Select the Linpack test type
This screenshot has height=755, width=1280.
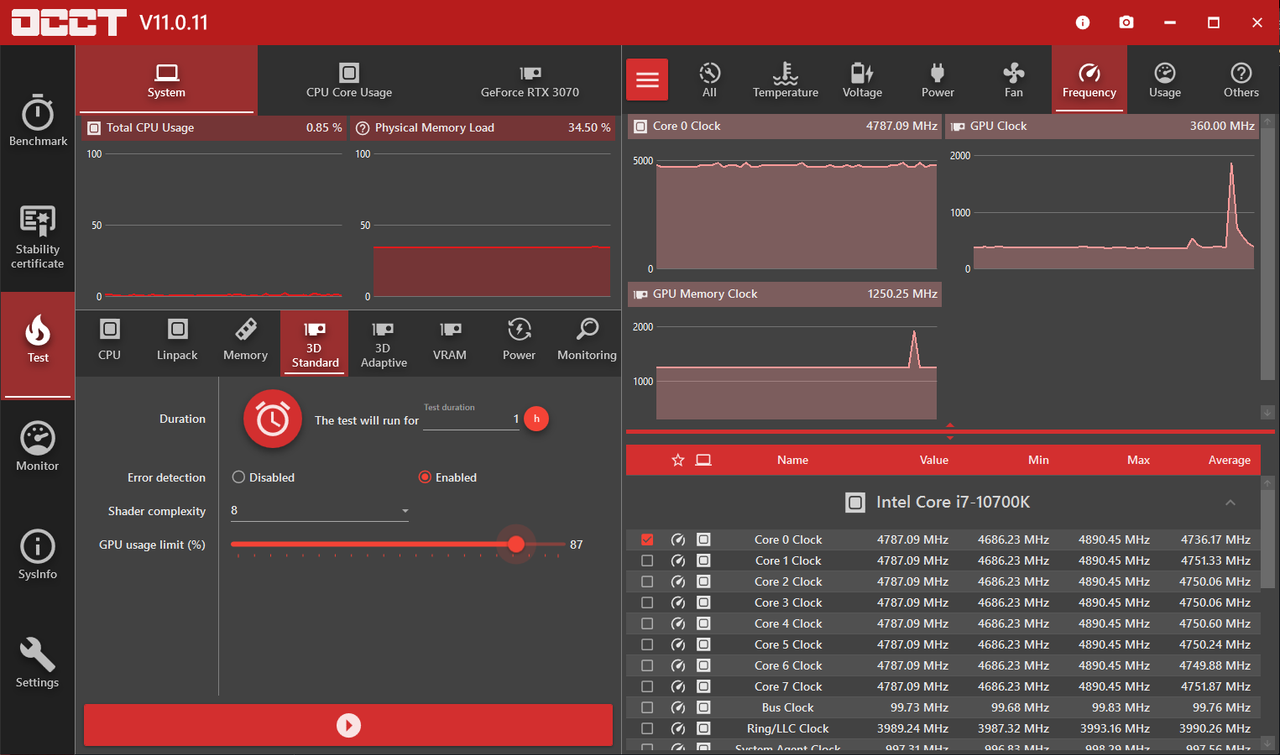178,340
